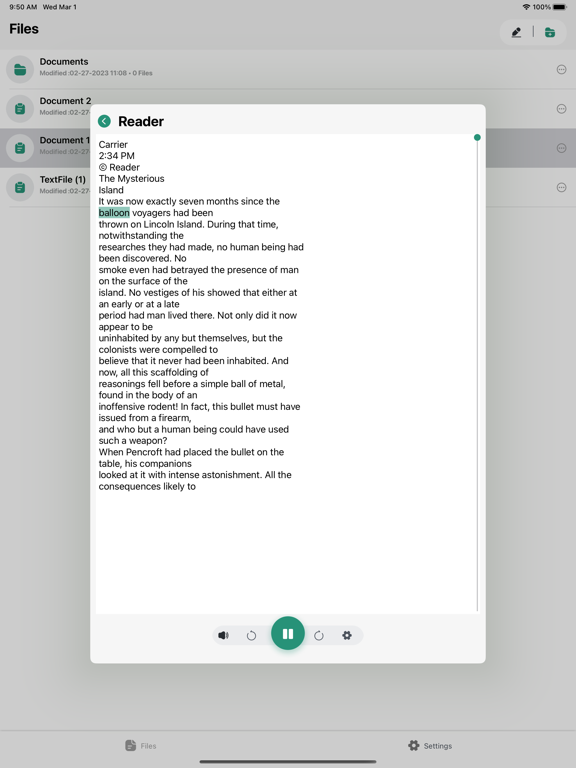Tap the edit pencil icon in Files header
This screenshot has height=768, width=576.
click(516, 32)
